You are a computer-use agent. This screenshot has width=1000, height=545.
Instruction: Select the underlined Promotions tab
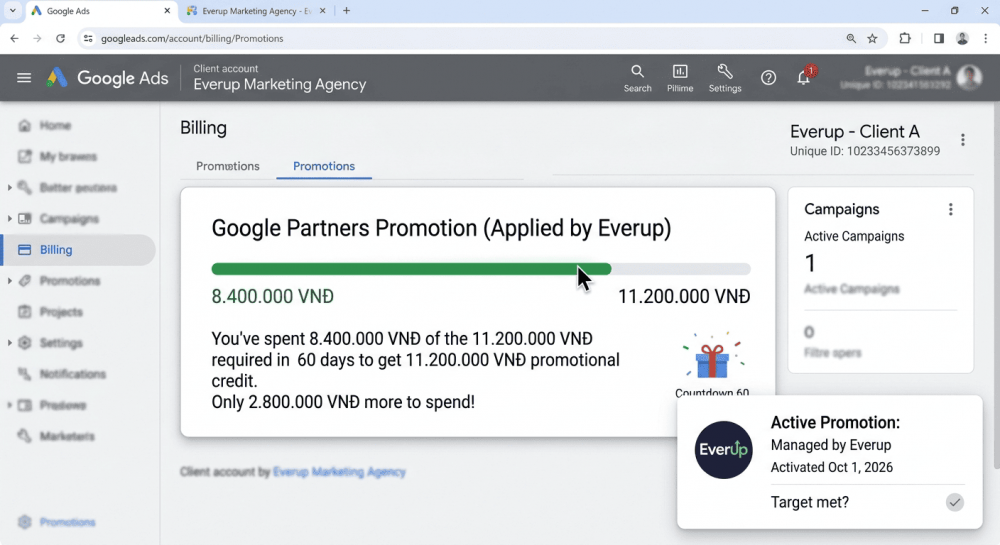click(x=324, y=166)
